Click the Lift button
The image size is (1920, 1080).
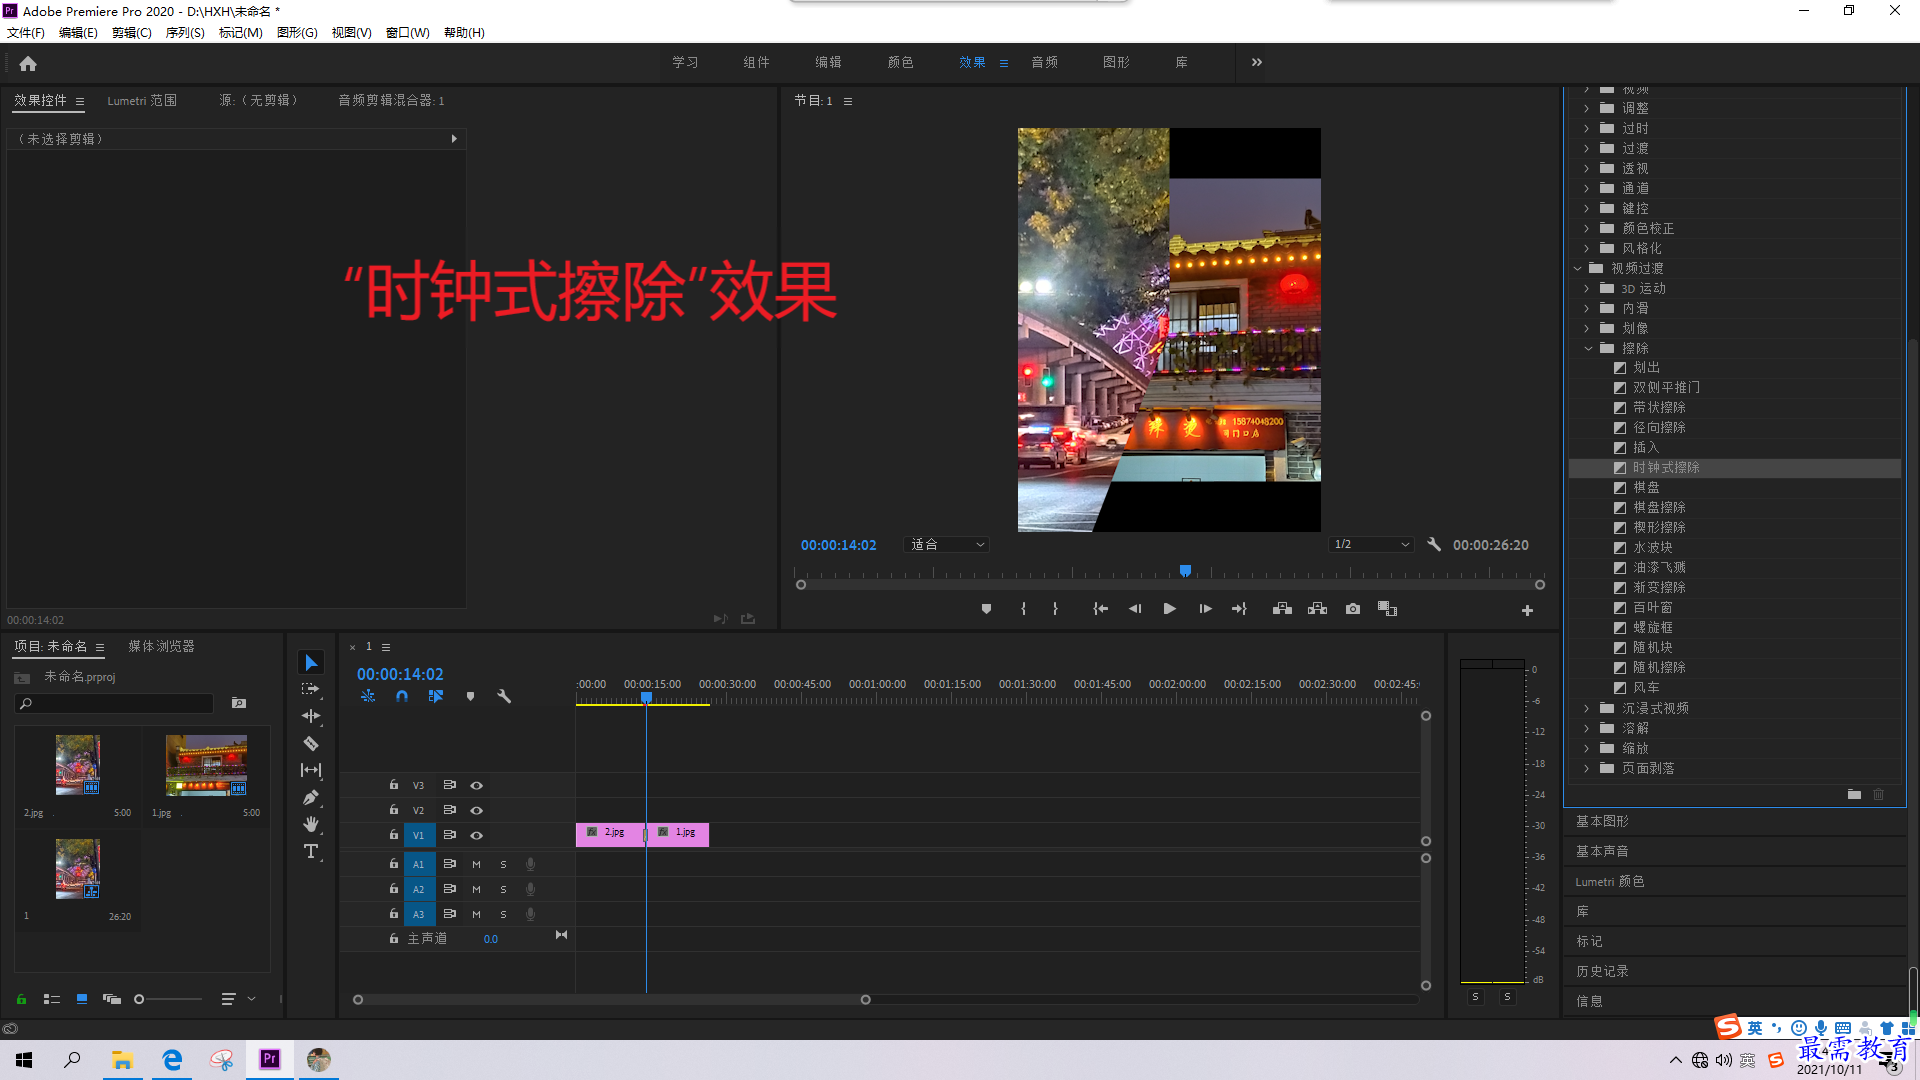coord(1282,609)
